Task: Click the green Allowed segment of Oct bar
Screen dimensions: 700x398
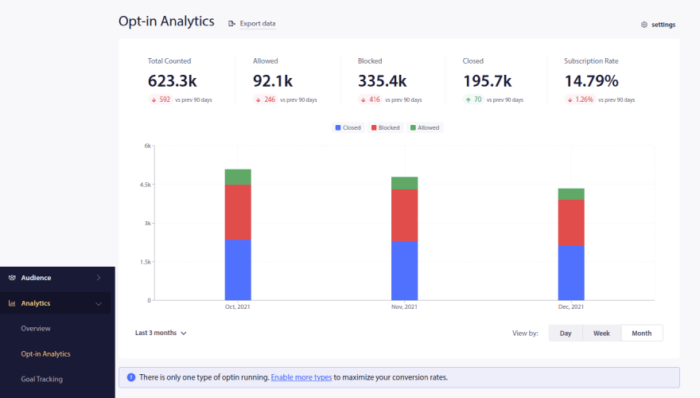Action: tap(238, 177)
